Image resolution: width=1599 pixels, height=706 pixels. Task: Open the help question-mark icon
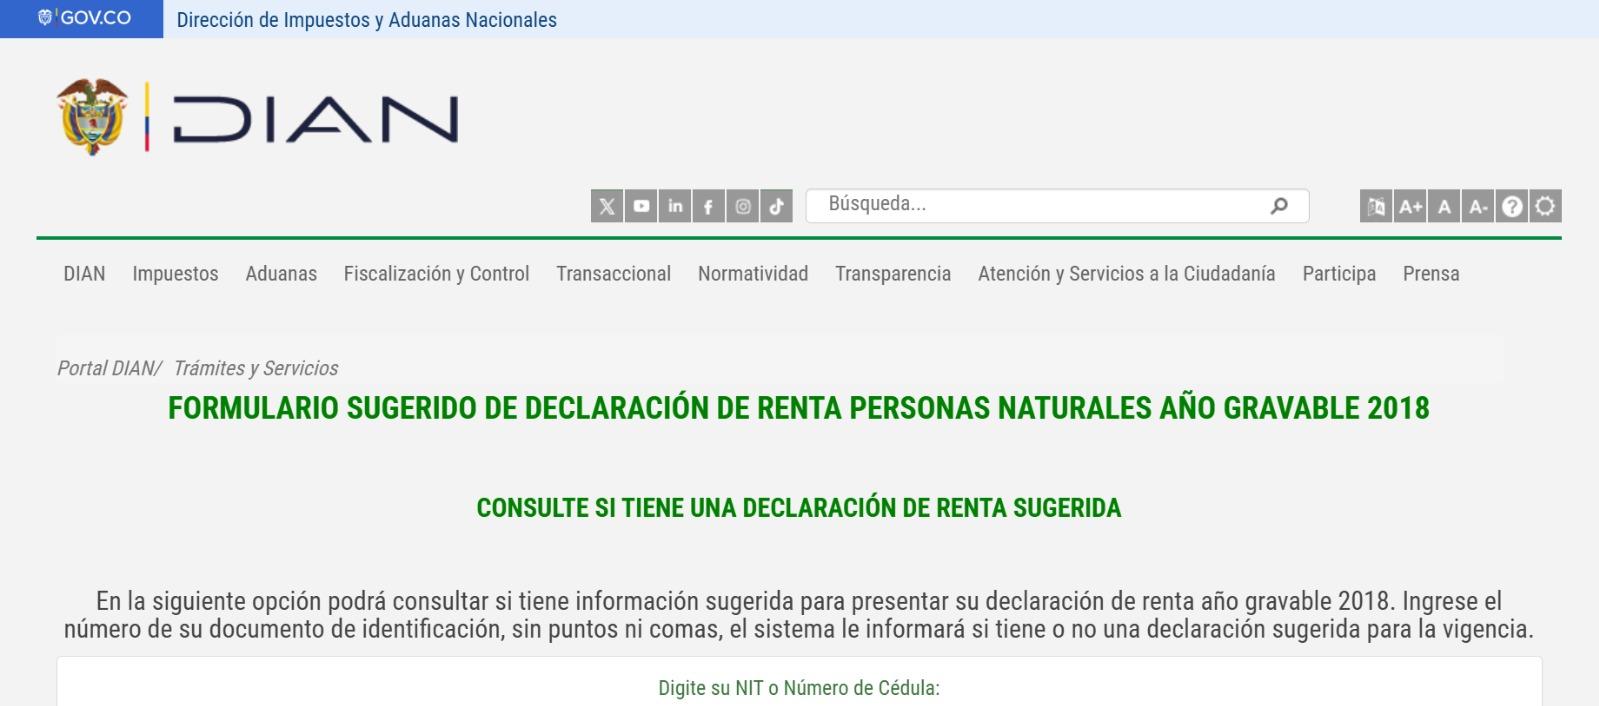pyautogui.click(x=1512, y=206)
